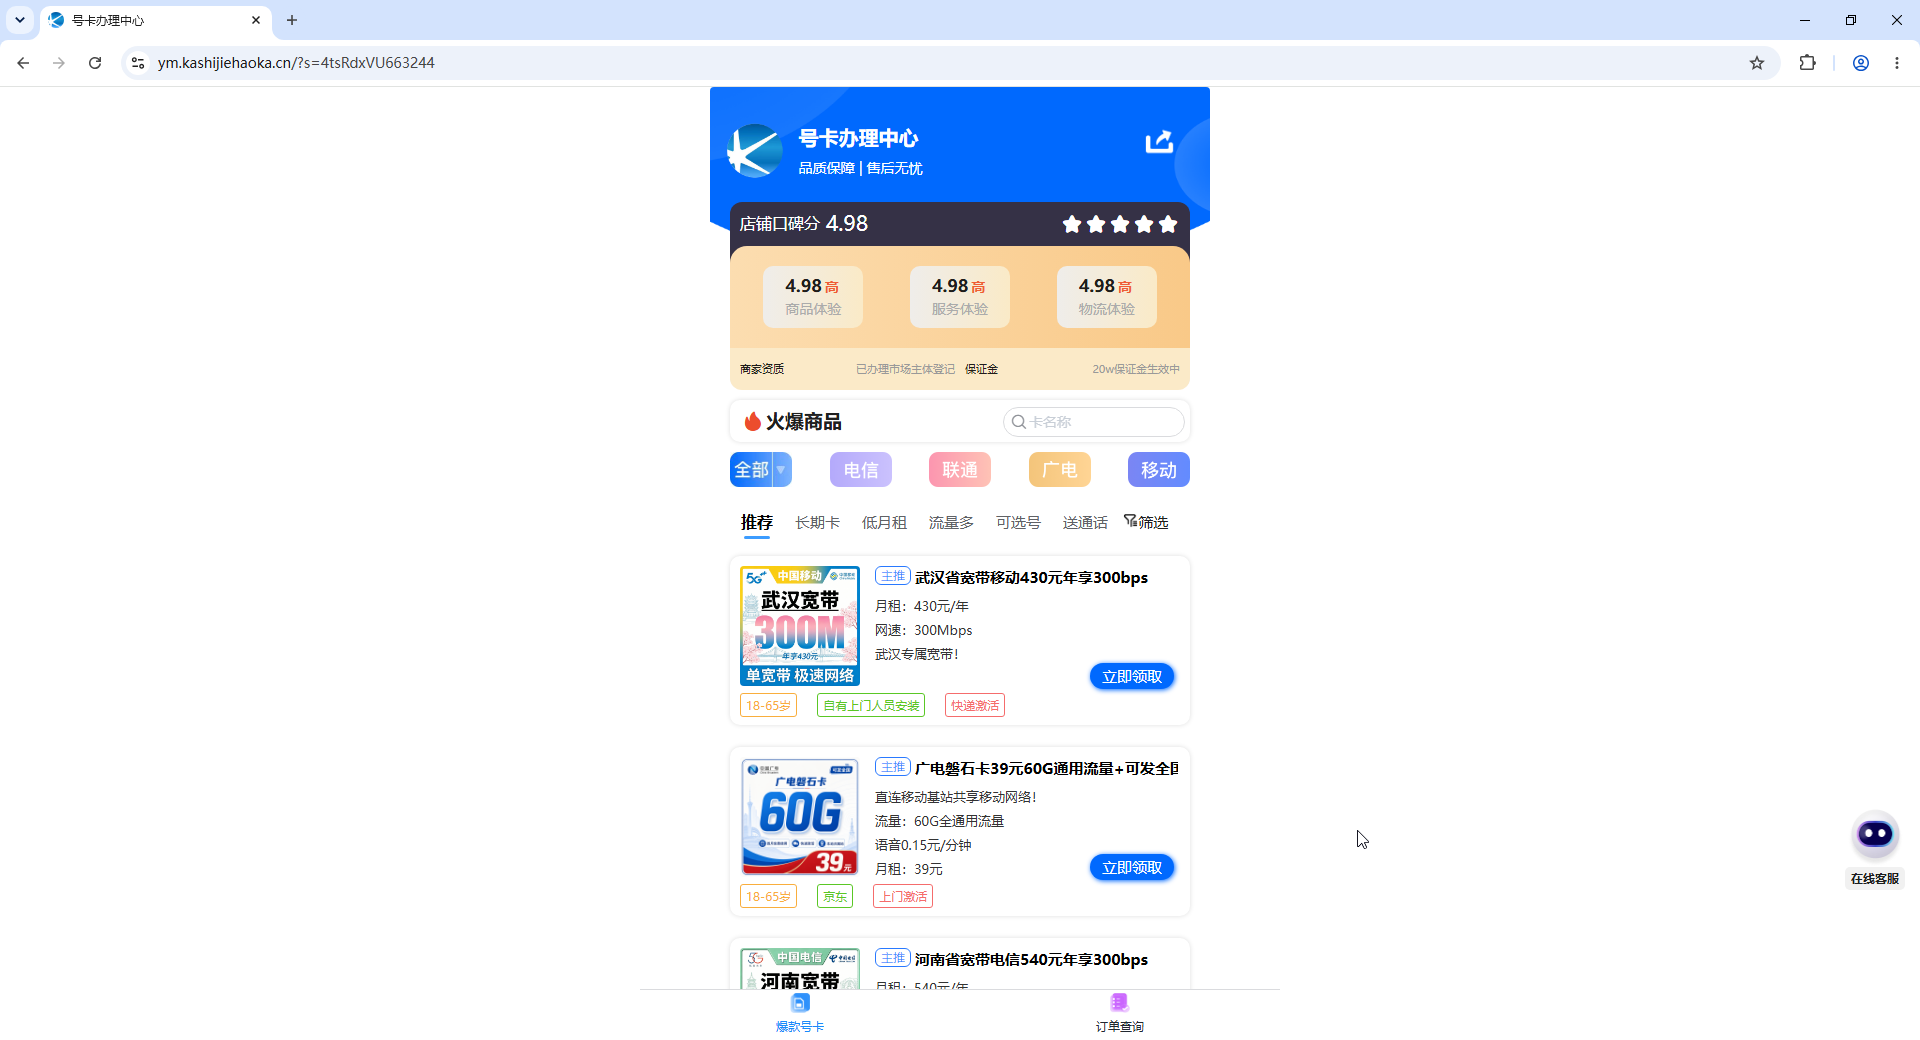
Task: Switch to the 可选号 tab
Action: tap(1018, 522)
